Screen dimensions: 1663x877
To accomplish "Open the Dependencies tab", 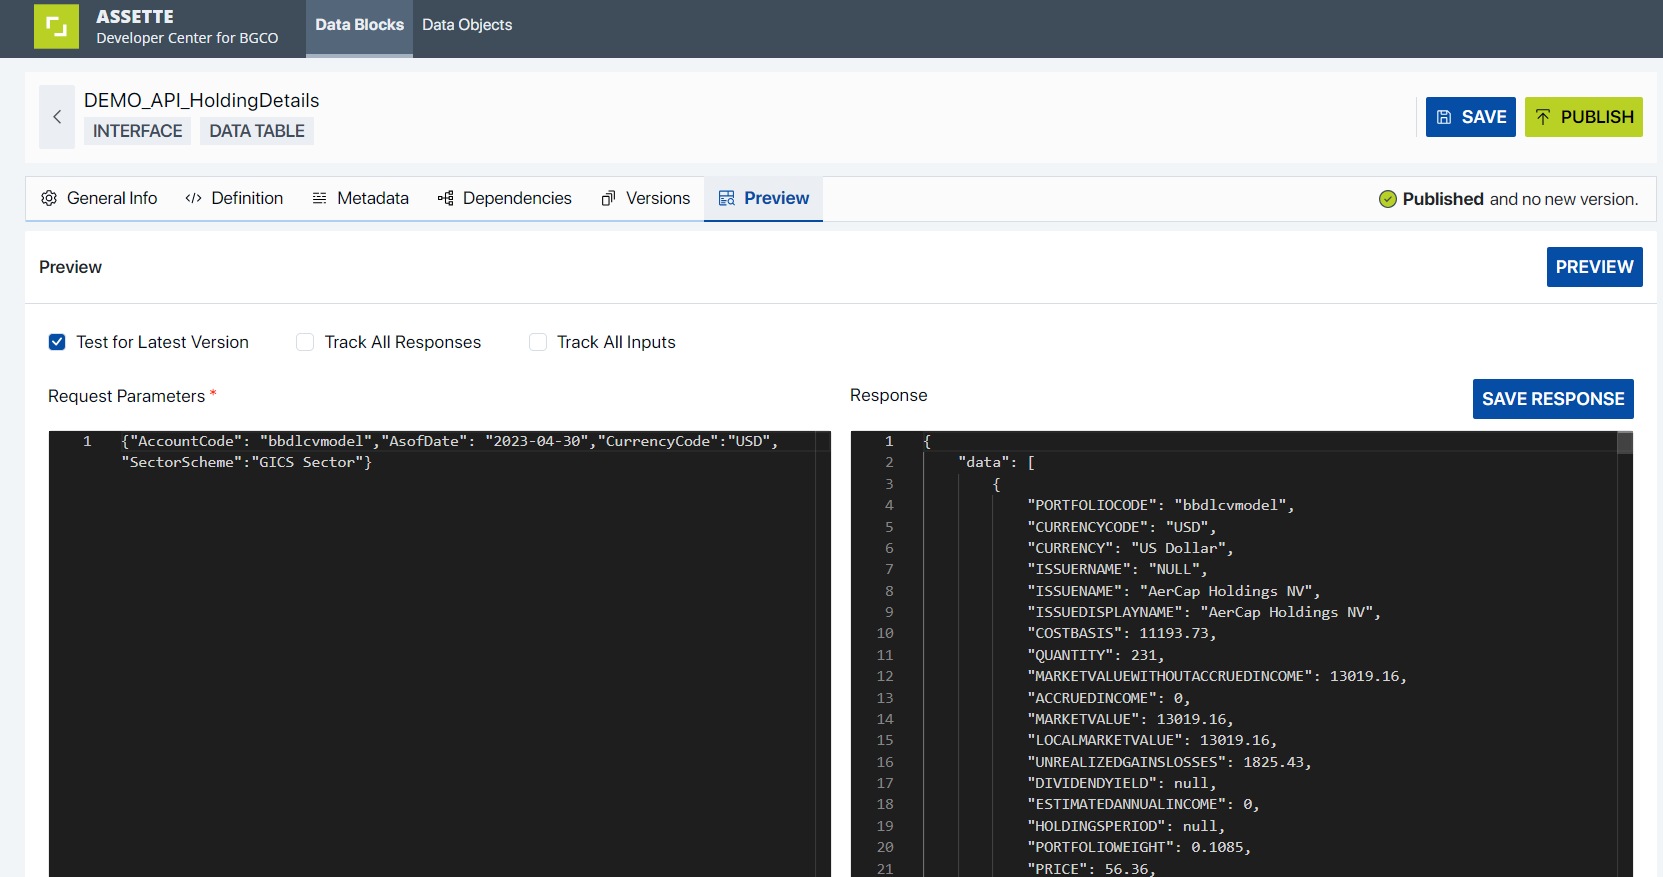I will pyautogui.click(x=504, y=198).
